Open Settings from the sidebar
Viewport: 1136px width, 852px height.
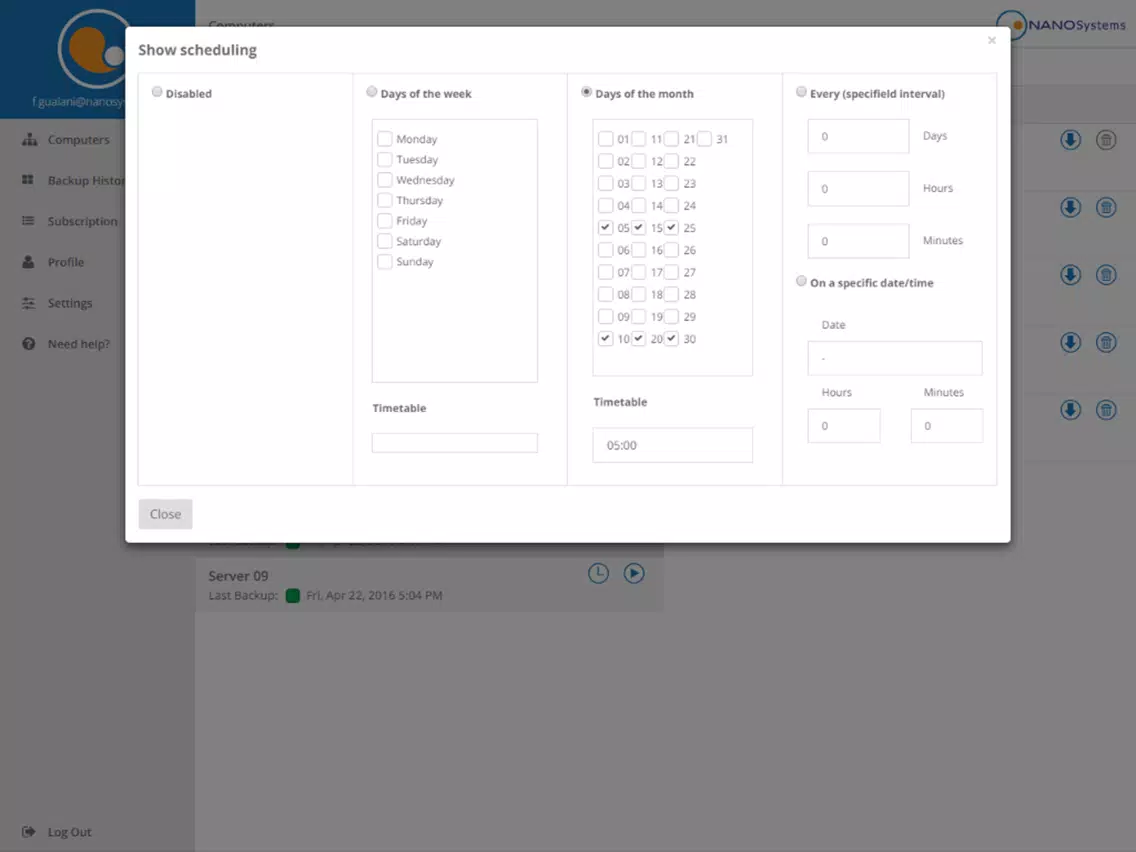coord(70,303)
